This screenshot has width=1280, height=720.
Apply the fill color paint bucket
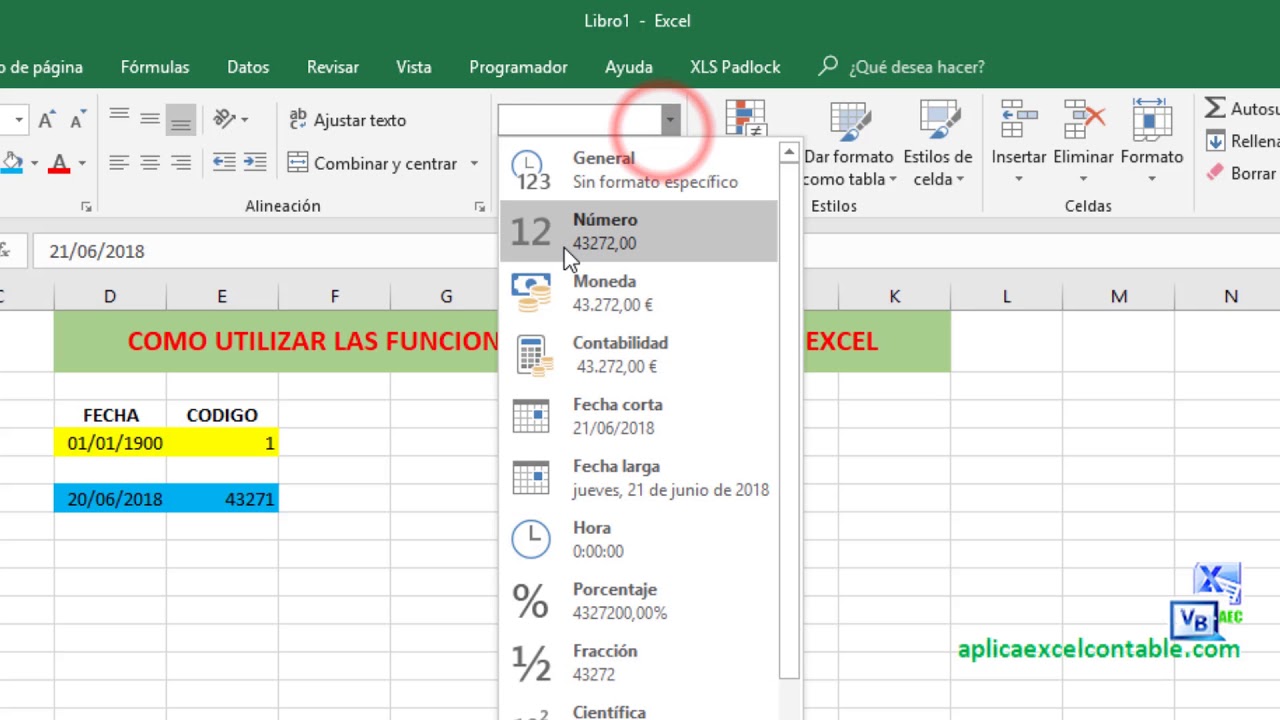pos(12,163)
